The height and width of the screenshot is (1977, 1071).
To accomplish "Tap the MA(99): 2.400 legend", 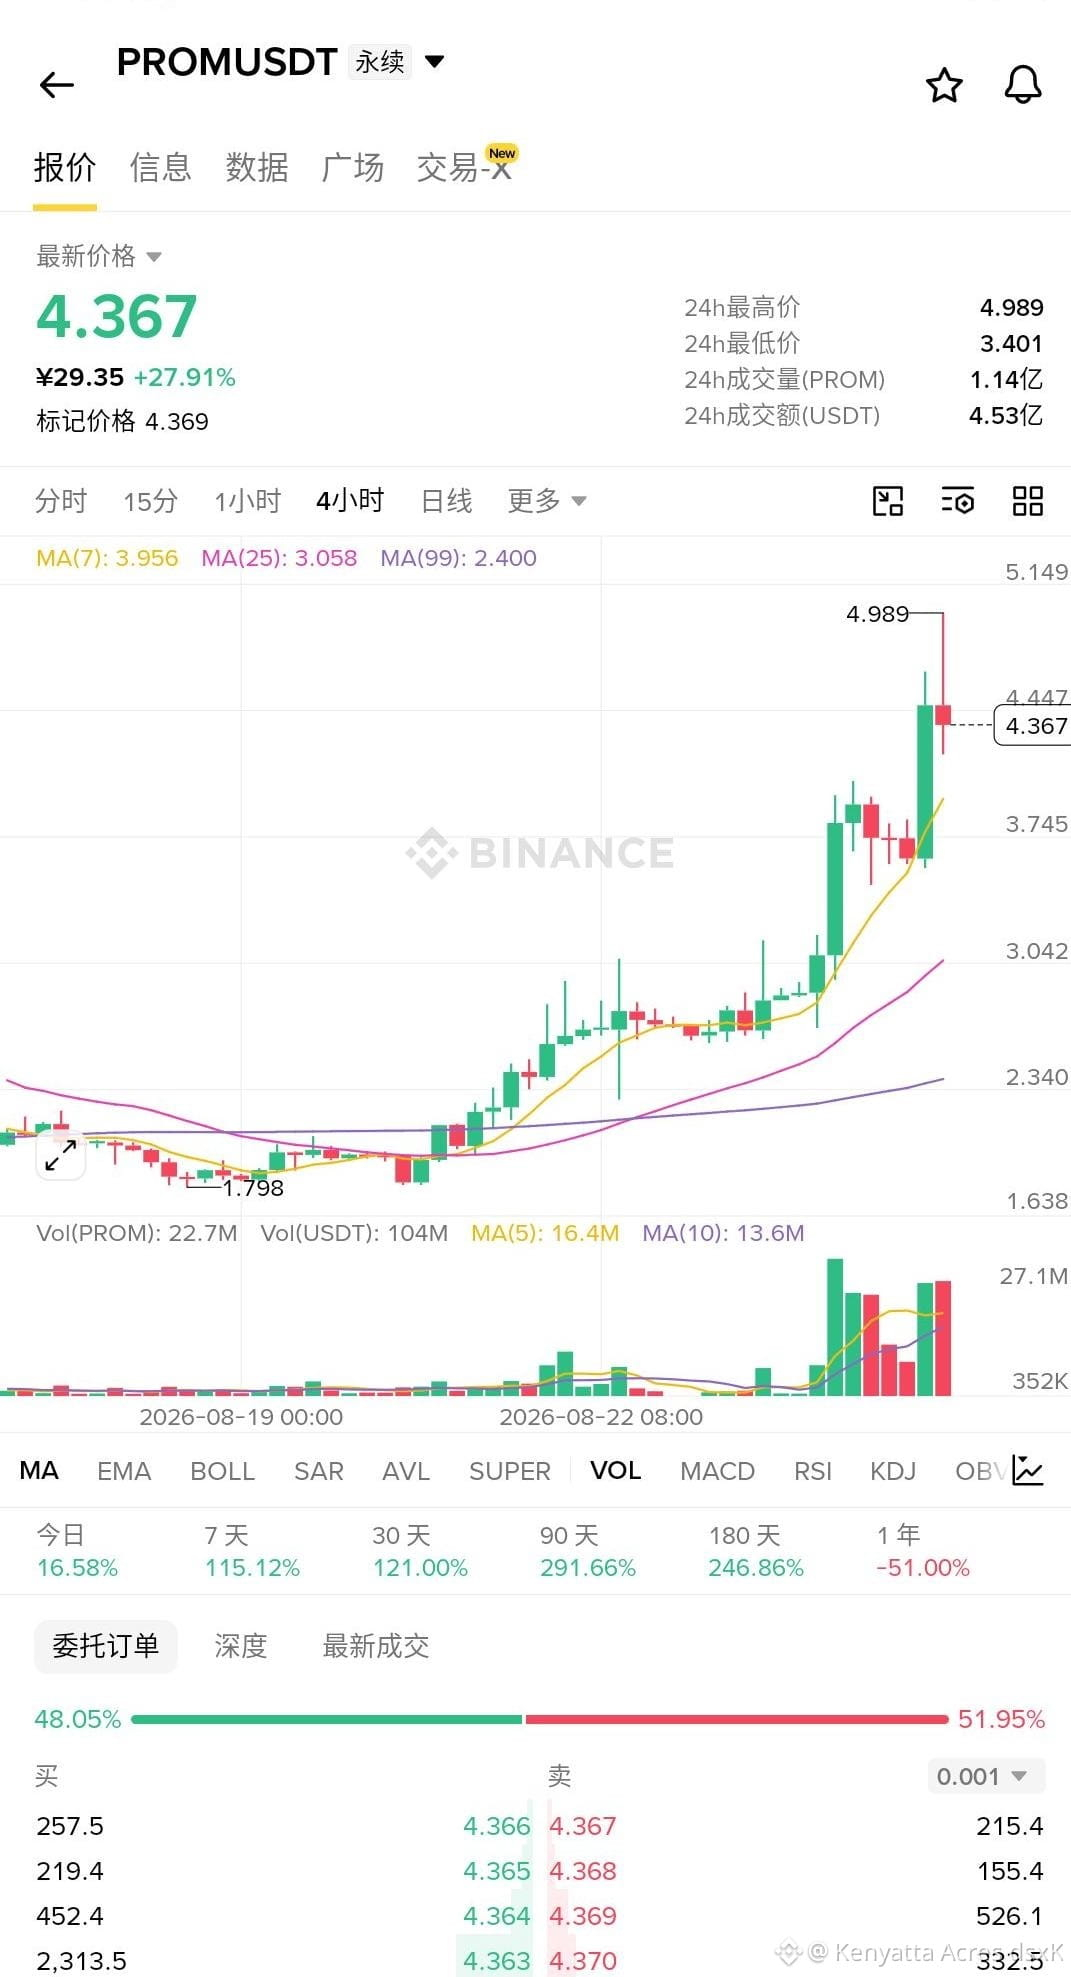I will point(458,558).
